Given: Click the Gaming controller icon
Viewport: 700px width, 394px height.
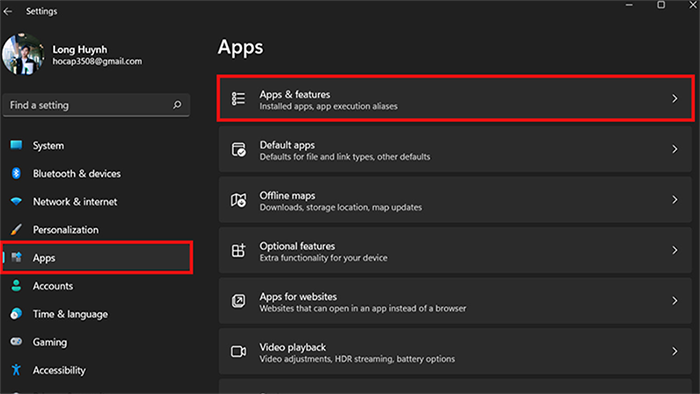Looking at the screenshot, I should click(17, 342).
